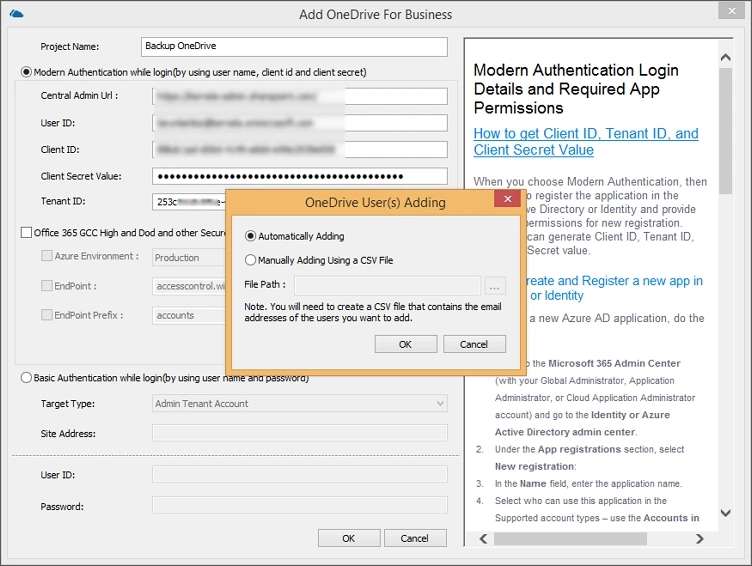Open the Target Type dropdown
Viewport: 752px width, 566px height.
(x=300, y=403)
